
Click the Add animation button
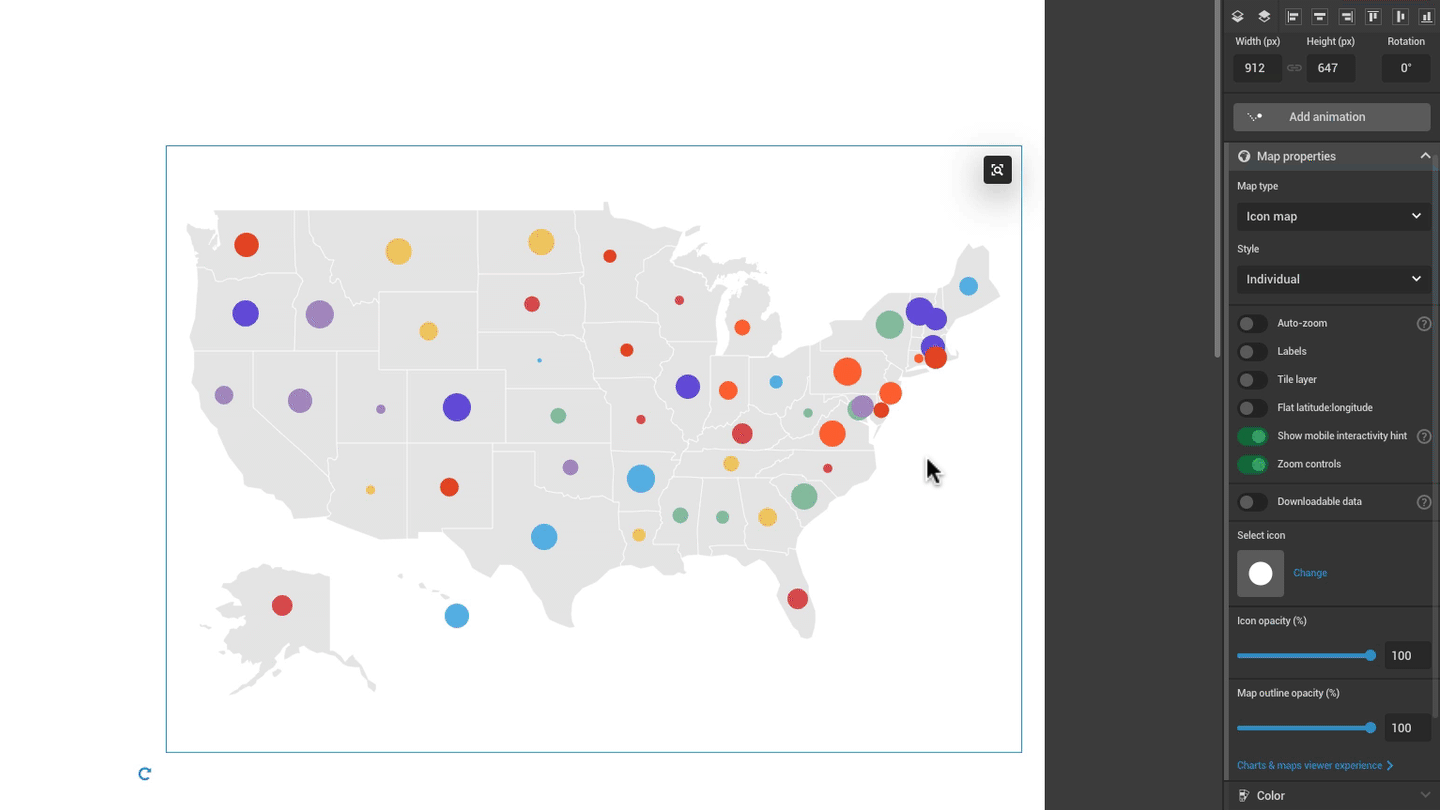coord(1331,117)
